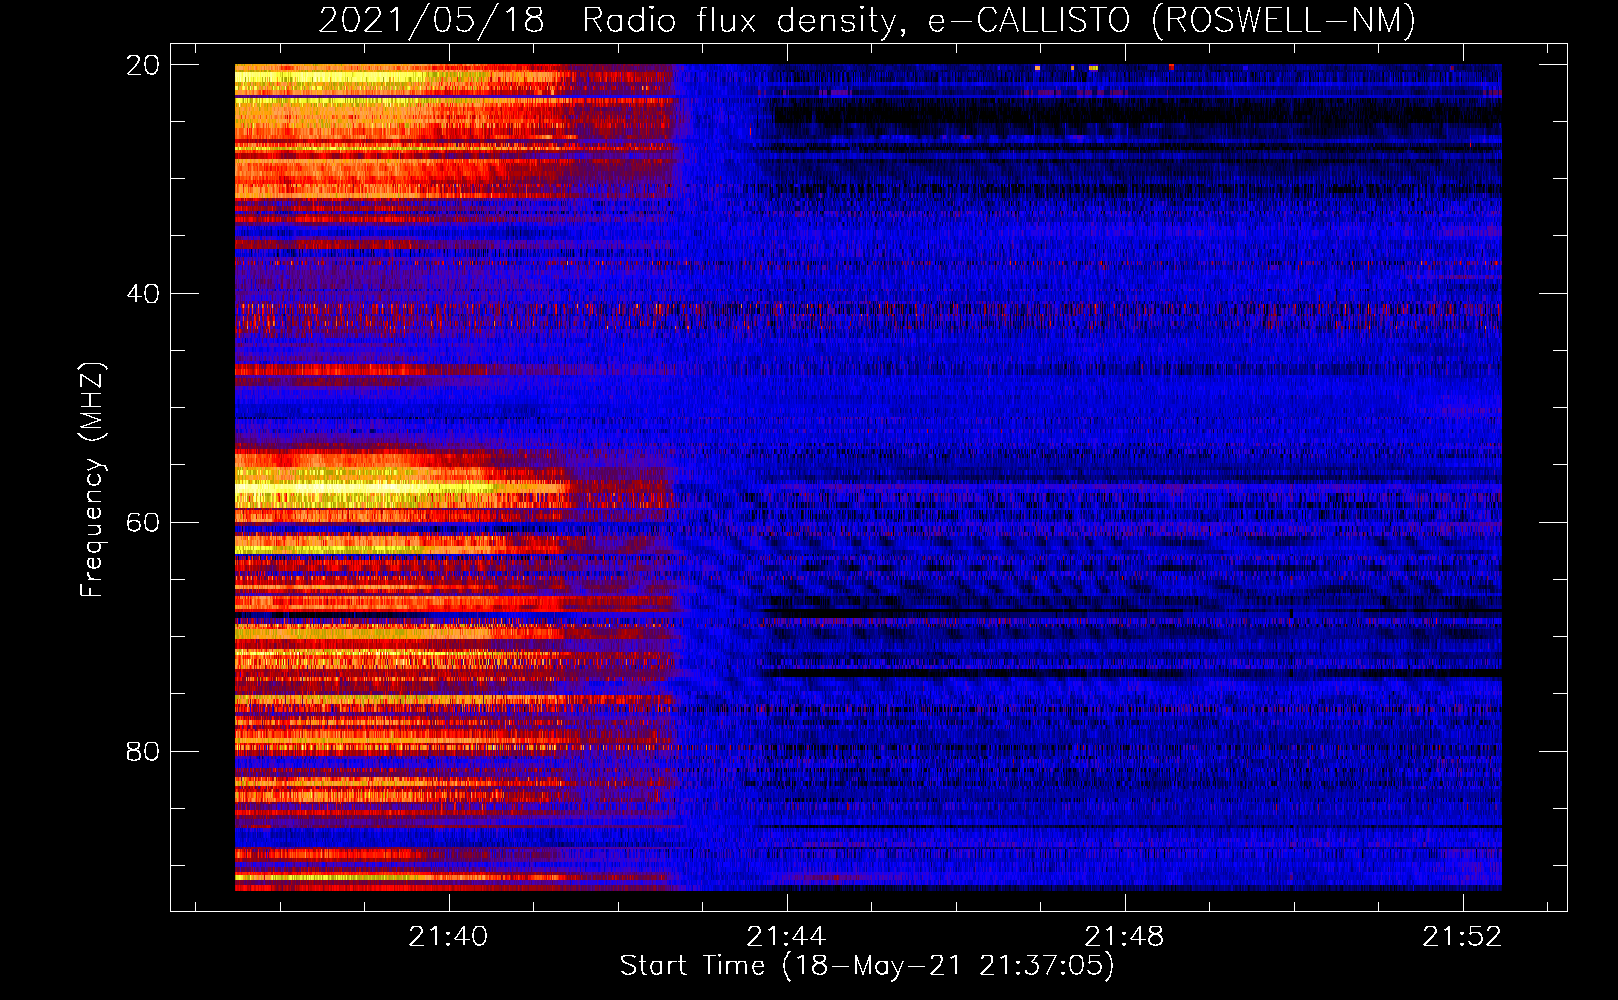Click the frequency tick label '80'
Viewport: 1618px width, 1000px height.
[x=142, y=751]
